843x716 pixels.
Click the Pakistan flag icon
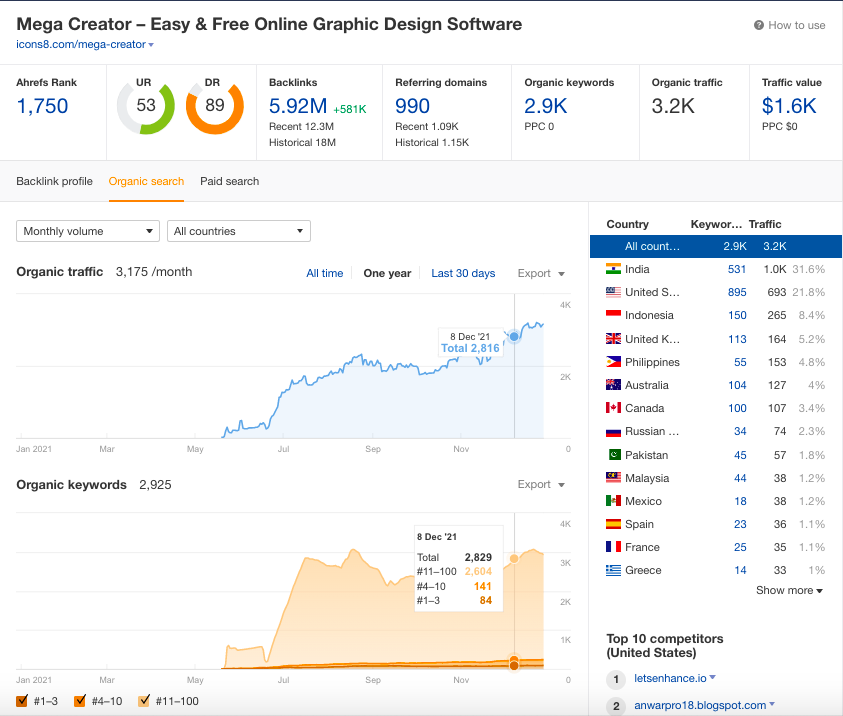[613, 455]
